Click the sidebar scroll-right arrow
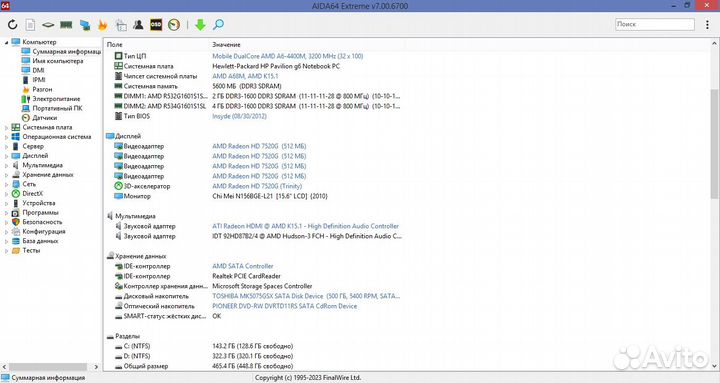The width and height of the screenshot is (720, 383). (x=96, y=367)
